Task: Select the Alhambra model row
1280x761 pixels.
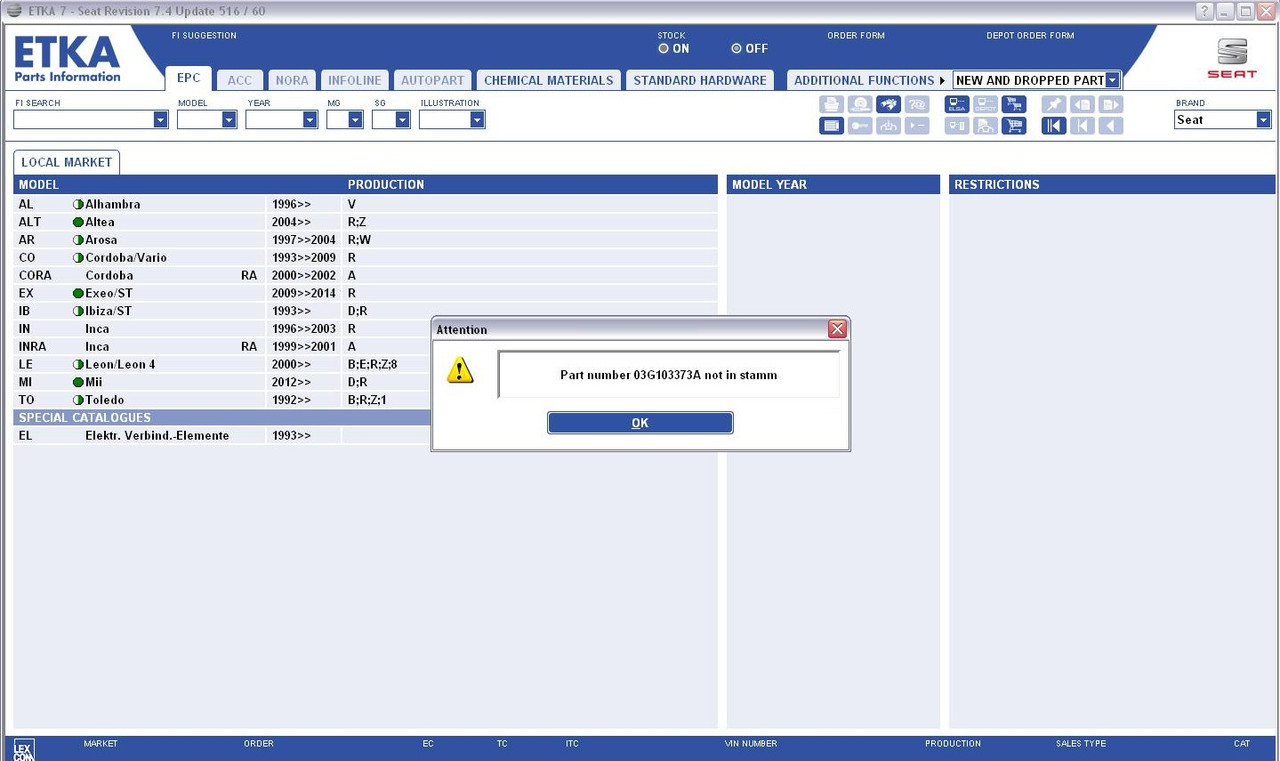Action: click(x=365, y=204)
